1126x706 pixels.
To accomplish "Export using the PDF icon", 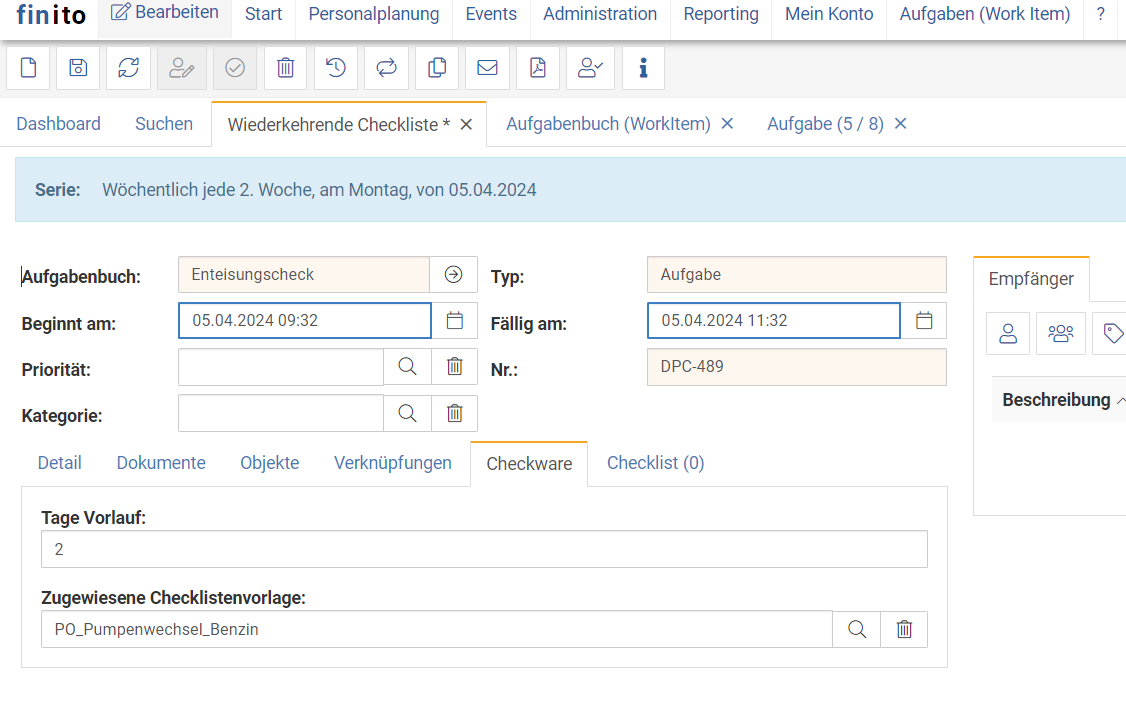I will [x=538, y=68].
